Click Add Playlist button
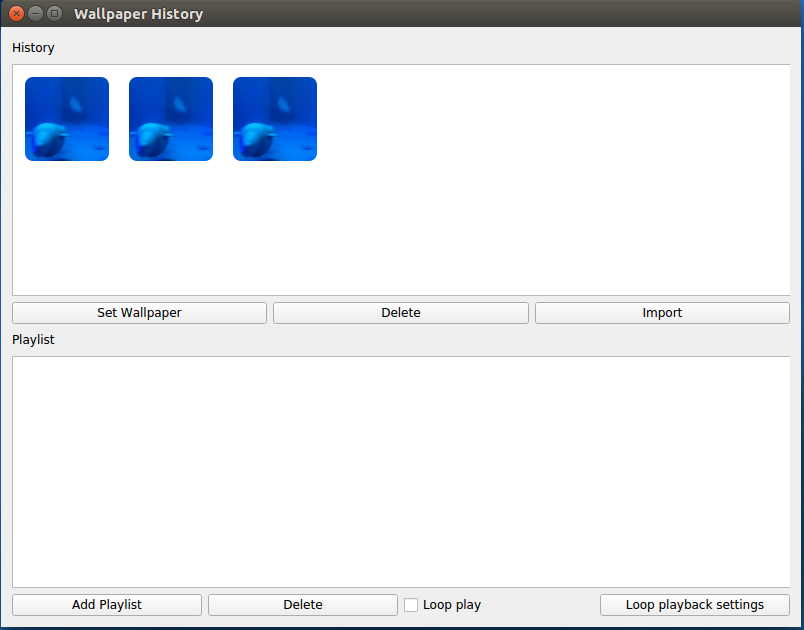Image resolution: width=804 pixels, height=630 pixels. tap(107, 605)
